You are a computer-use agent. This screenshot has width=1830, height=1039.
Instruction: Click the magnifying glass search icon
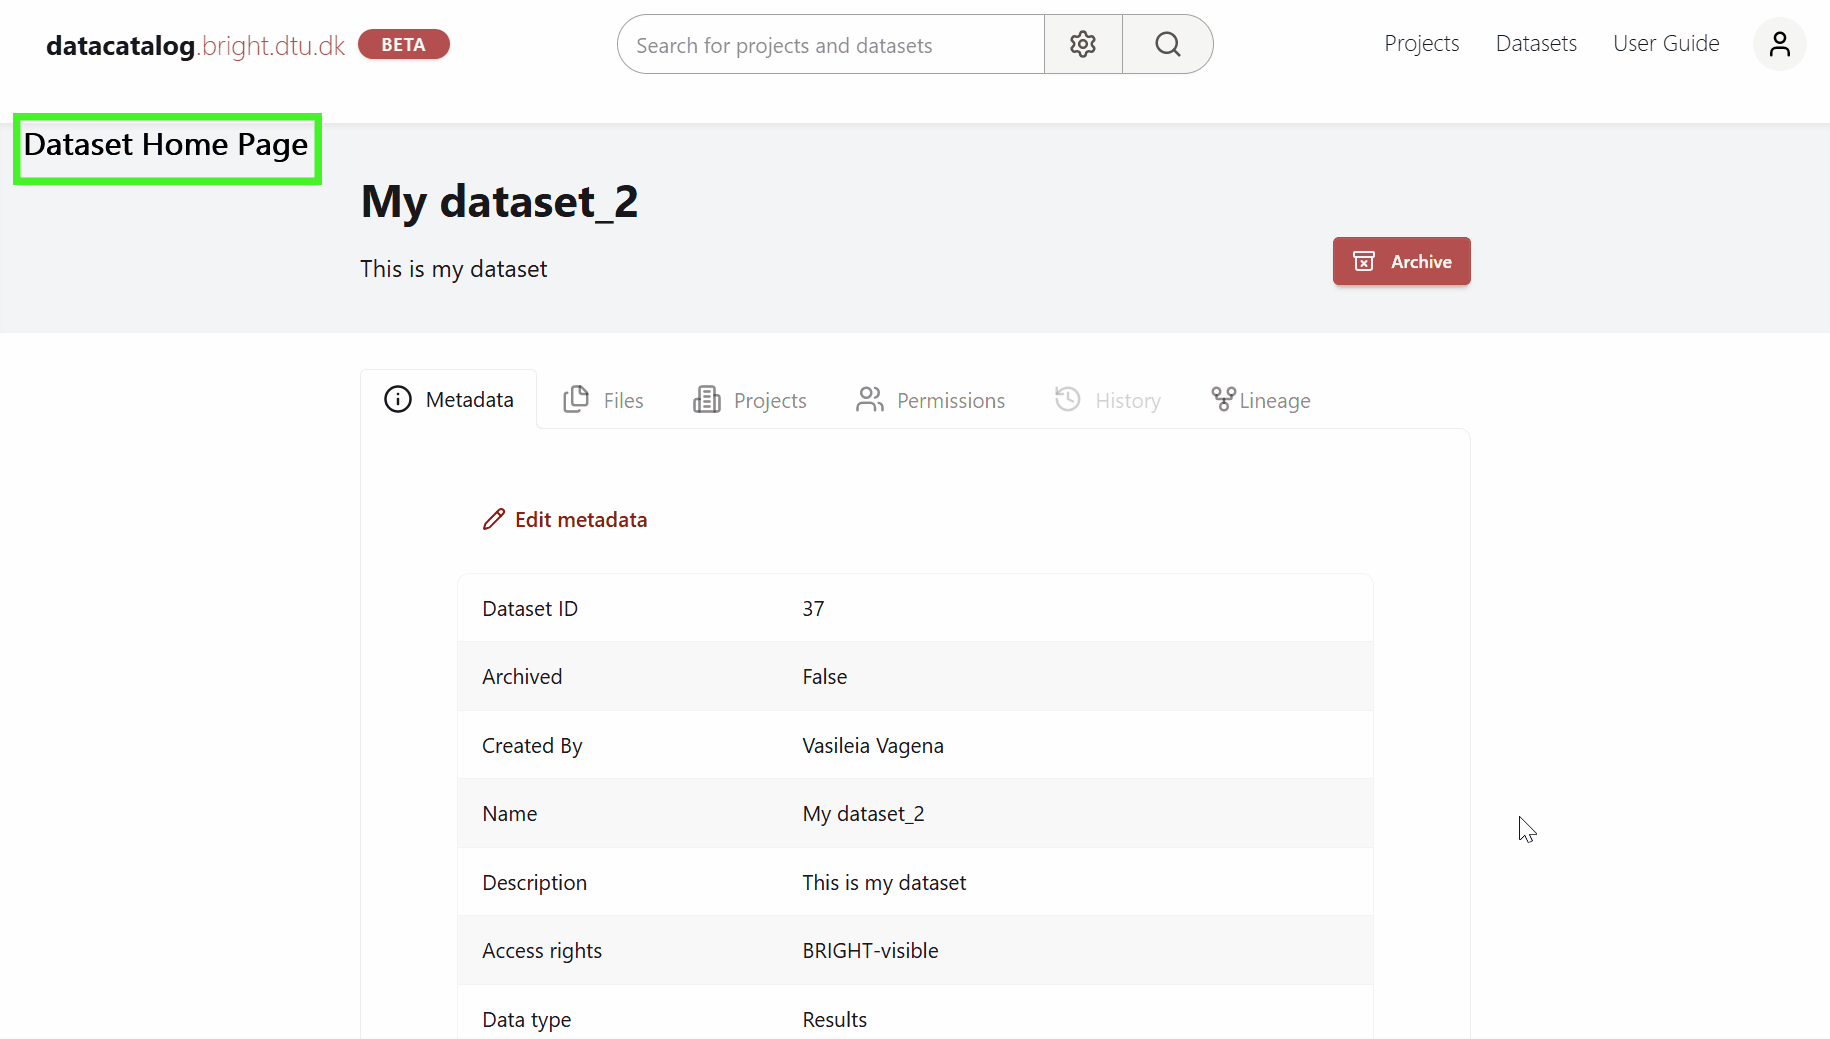coord(1167,44)
